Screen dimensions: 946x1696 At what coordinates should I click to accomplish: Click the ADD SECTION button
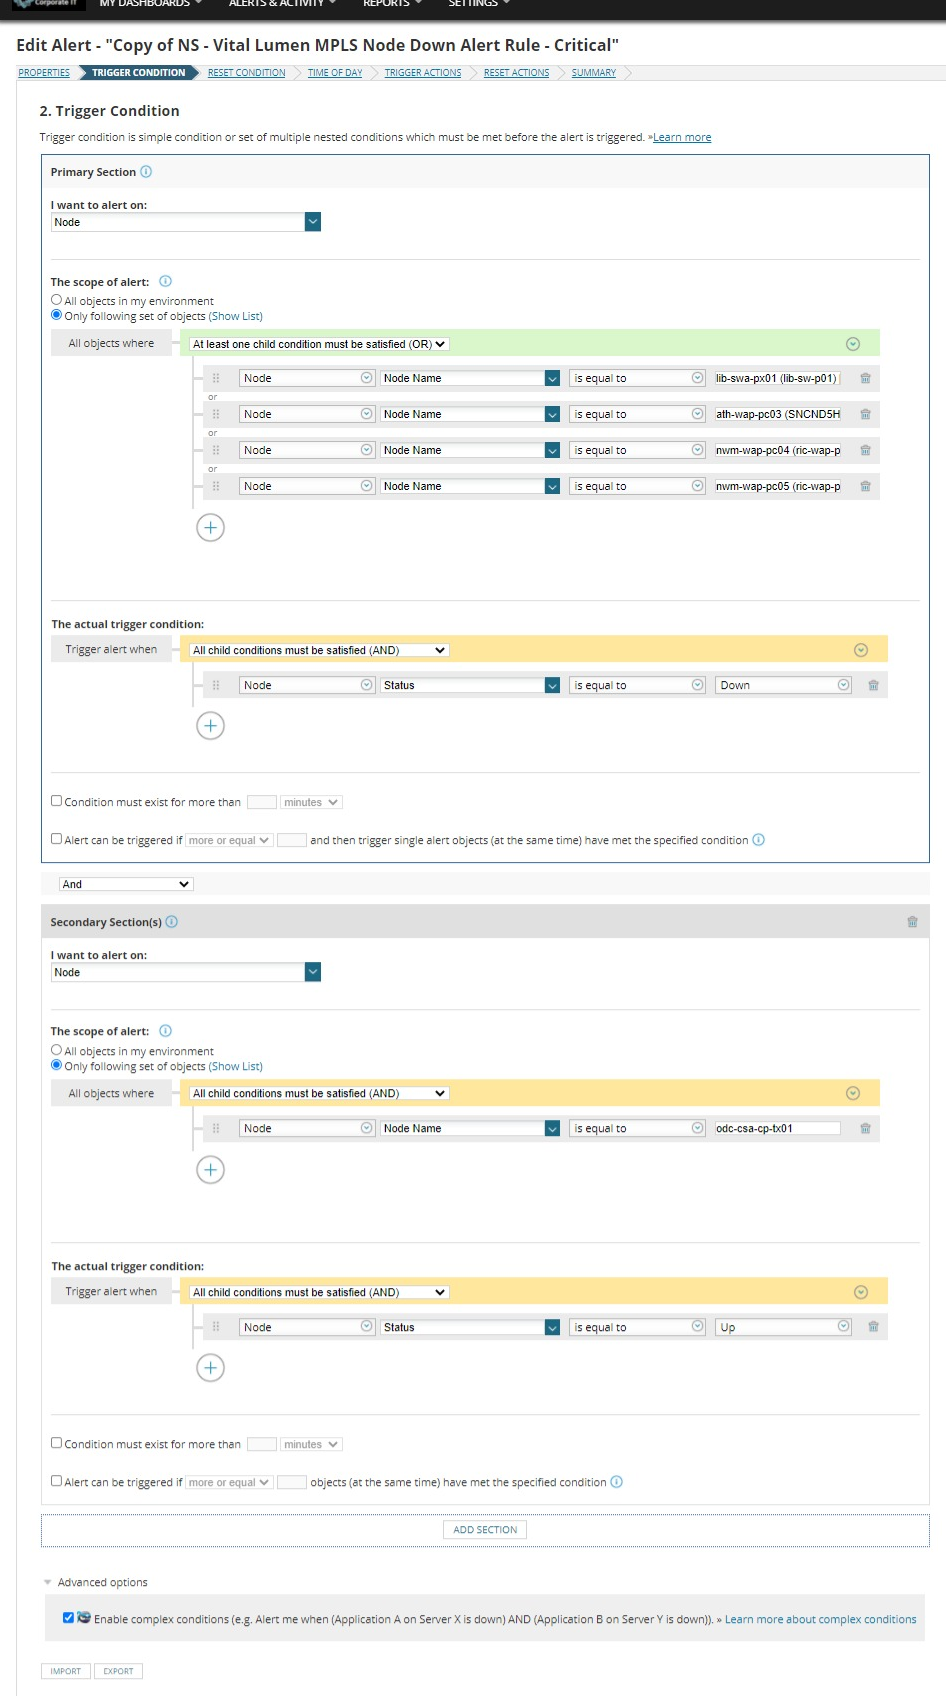point(485,1529)
